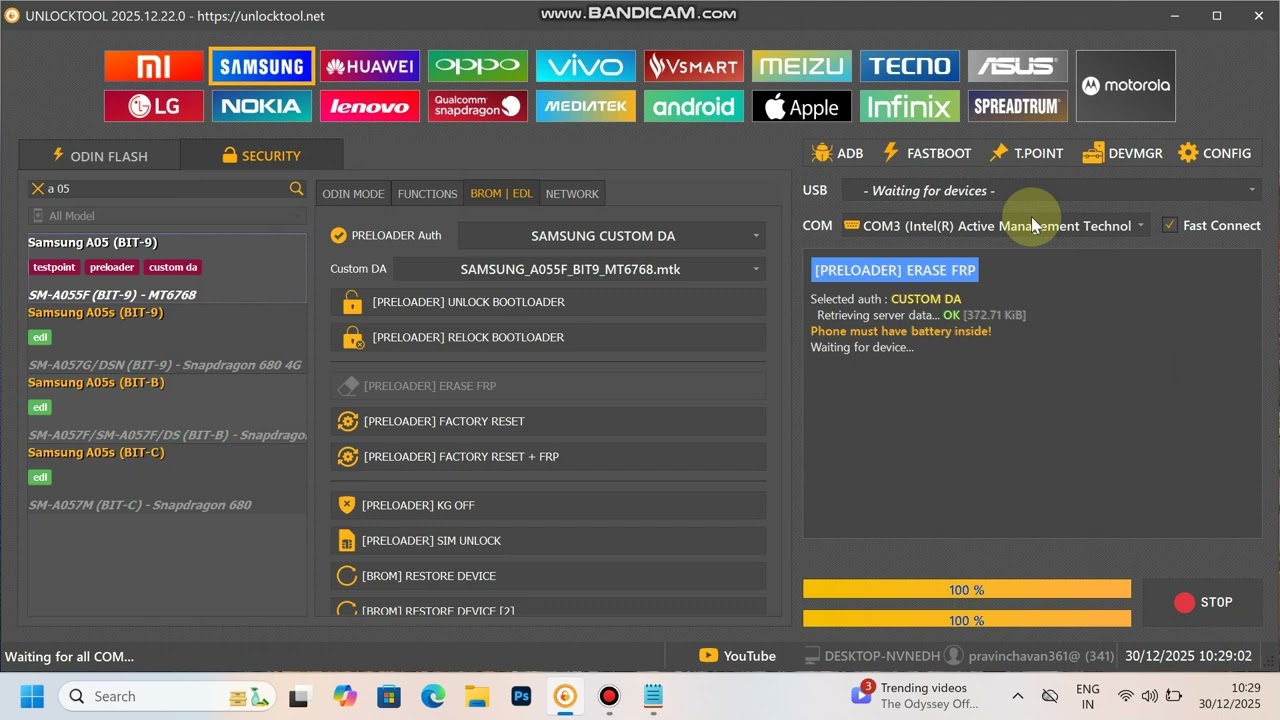Open the Spreadtrum tile

point(1018,106)
